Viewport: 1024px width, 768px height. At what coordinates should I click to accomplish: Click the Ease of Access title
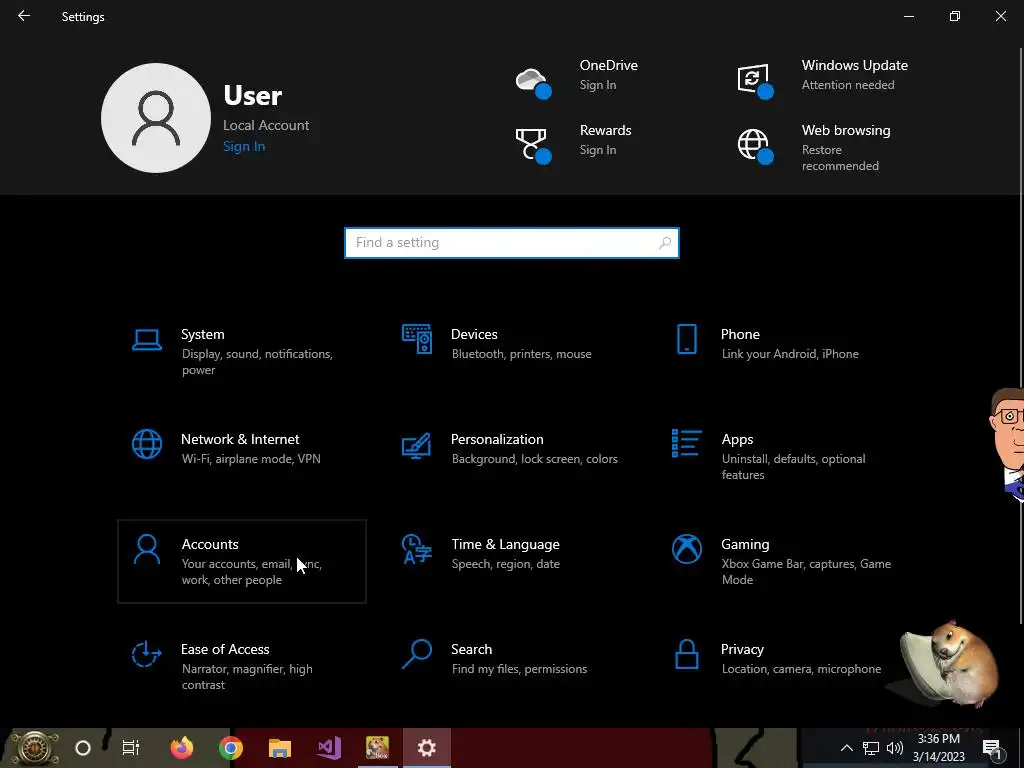click(x=225, y=650)
